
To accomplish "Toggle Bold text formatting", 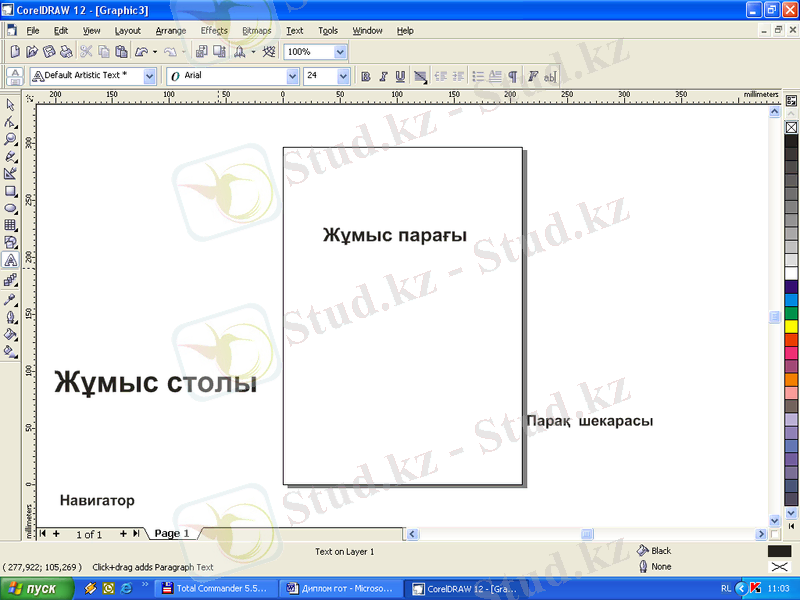I will pyautogui.click(x=366, y=76).
